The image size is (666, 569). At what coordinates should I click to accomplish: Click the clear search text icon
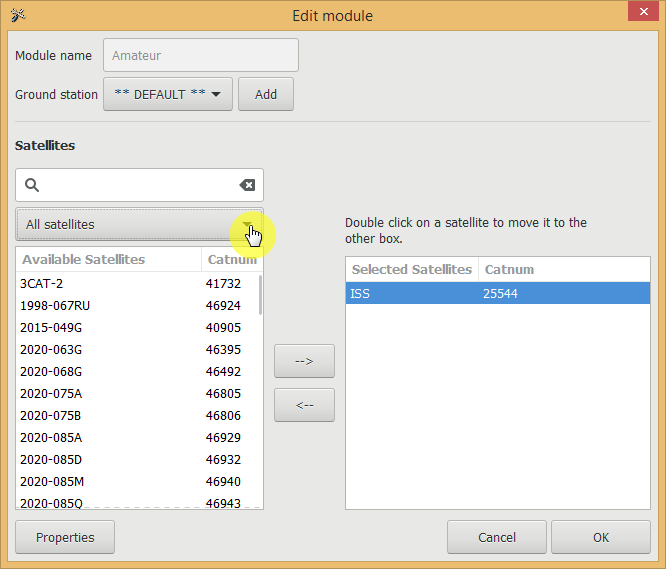pos(247,185)
